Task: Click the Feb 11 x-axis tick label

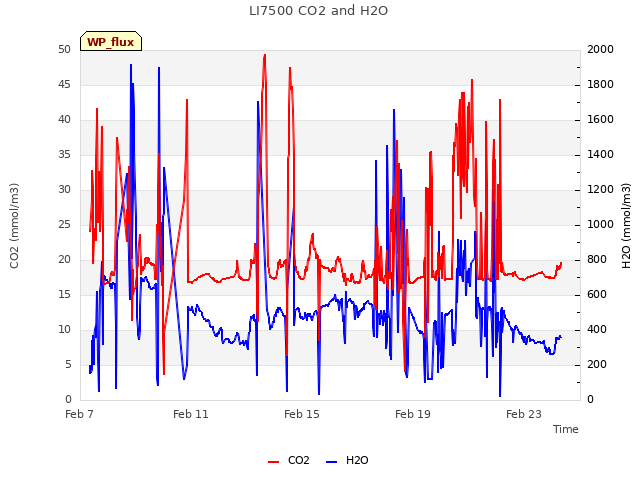Action: (191, 414)
